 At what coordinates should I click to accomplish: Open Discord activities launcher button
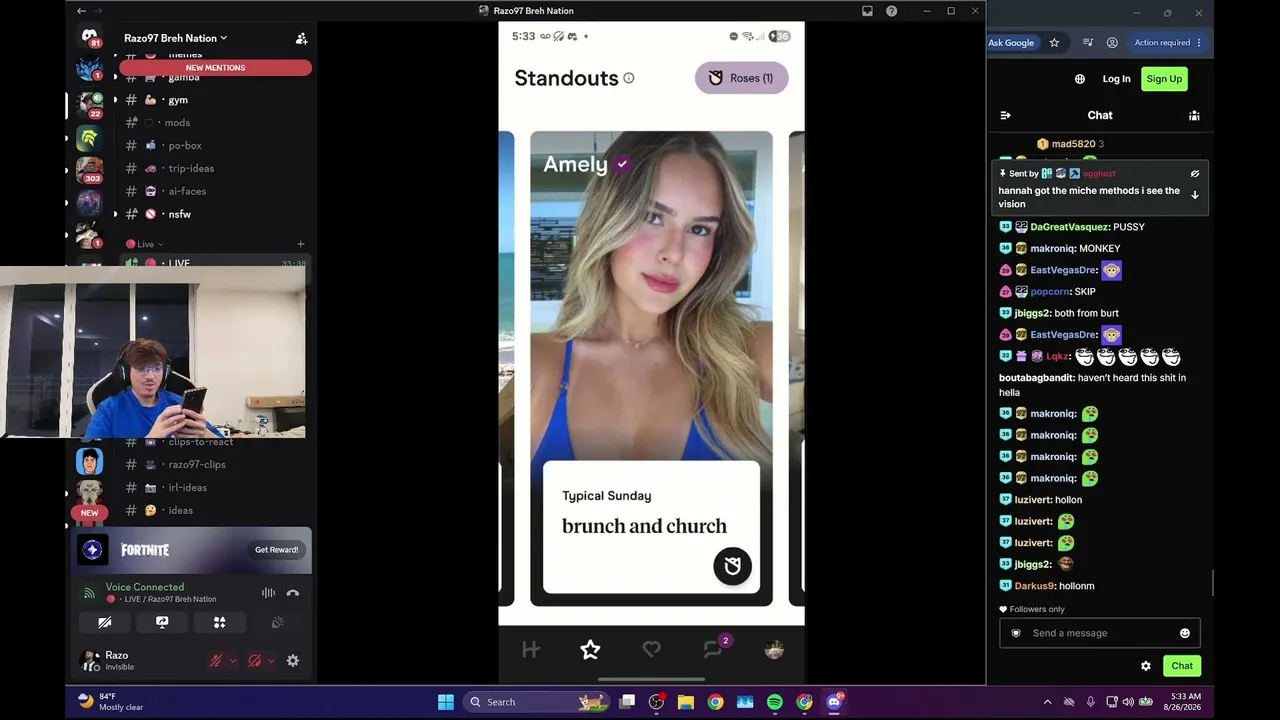point(220,622)
